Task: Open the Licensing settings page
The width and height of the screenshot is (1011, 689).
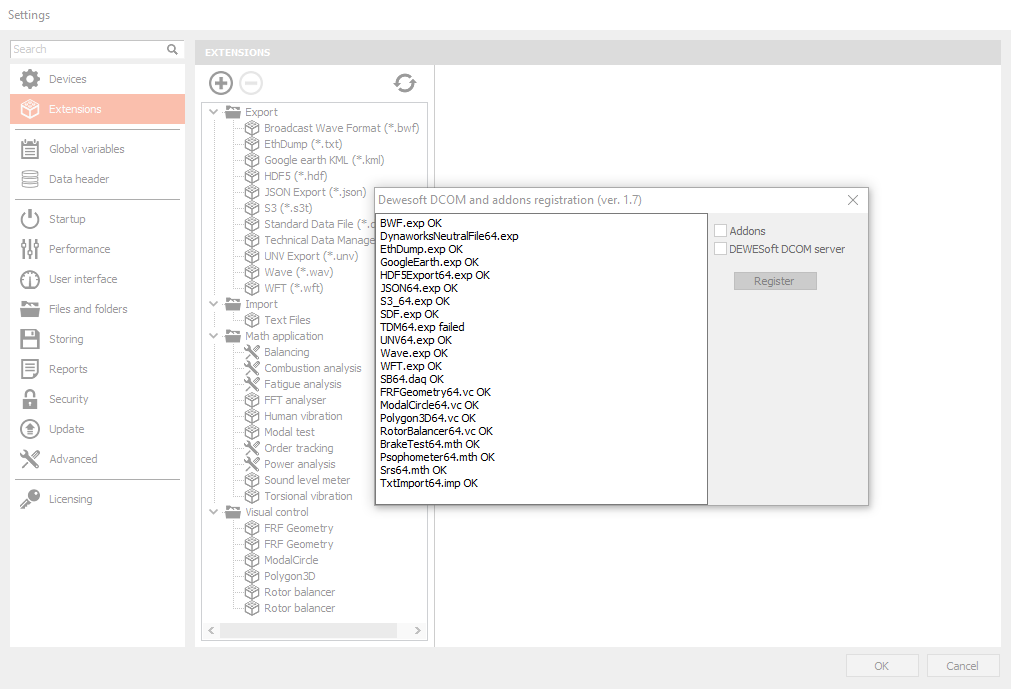Action: (97, 499)
